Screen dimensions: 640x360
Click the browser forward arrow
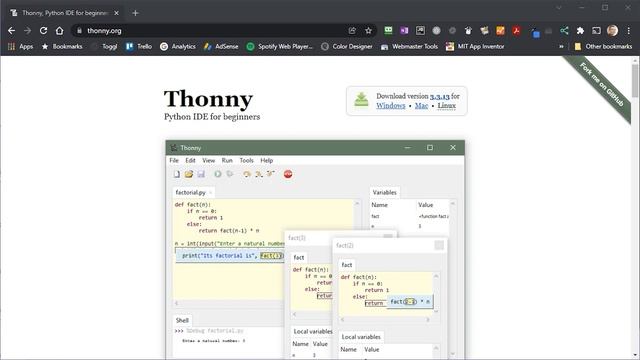27,31
